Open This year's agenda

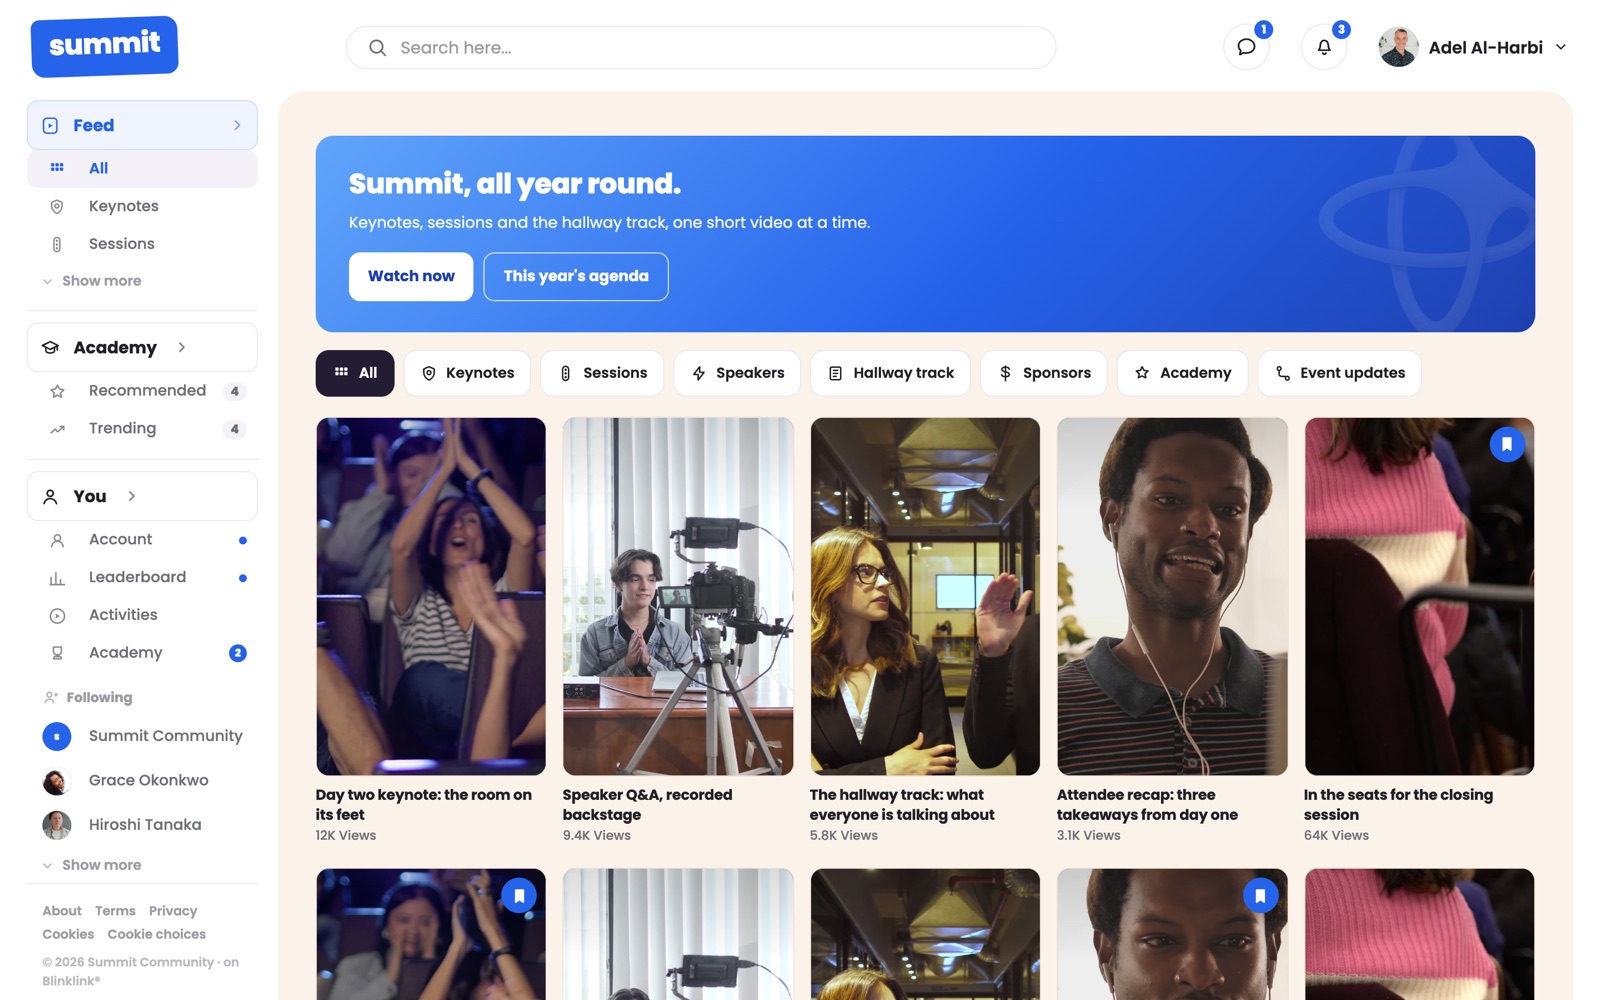(x=576, y=276)
